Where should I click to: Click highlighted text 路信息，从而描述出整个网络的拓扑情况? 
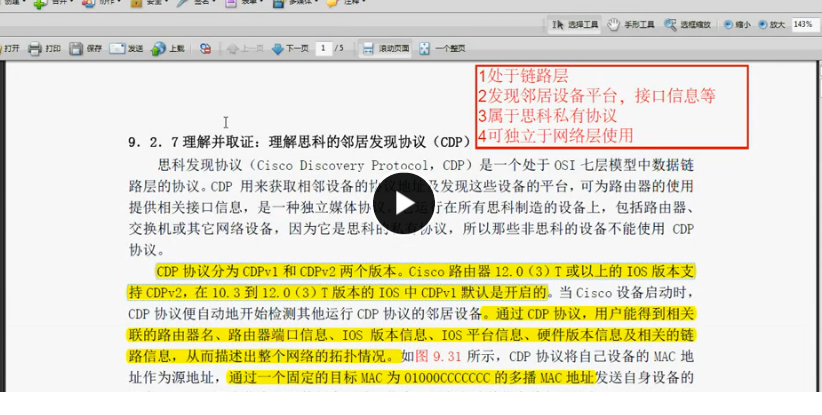coord(261,356)
